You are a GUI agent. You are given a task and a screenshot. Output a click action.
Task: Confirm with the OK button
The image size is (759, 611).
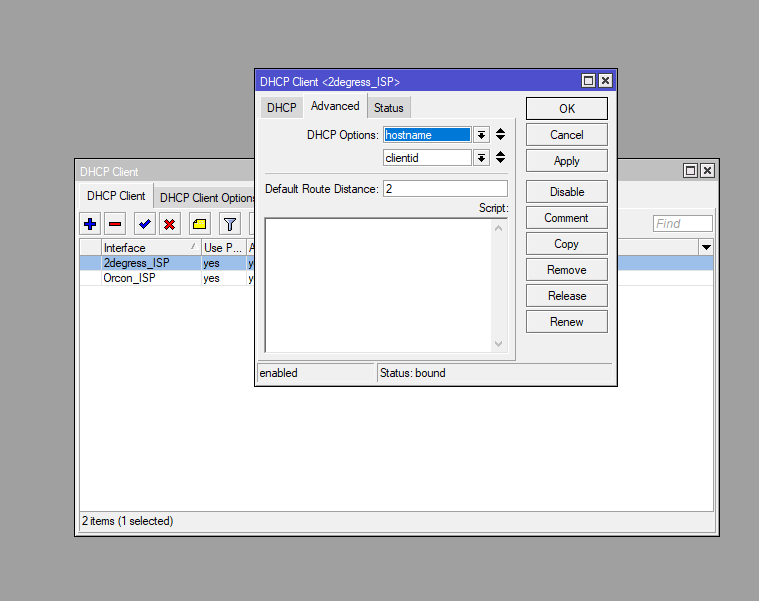[x=567, y=108]
